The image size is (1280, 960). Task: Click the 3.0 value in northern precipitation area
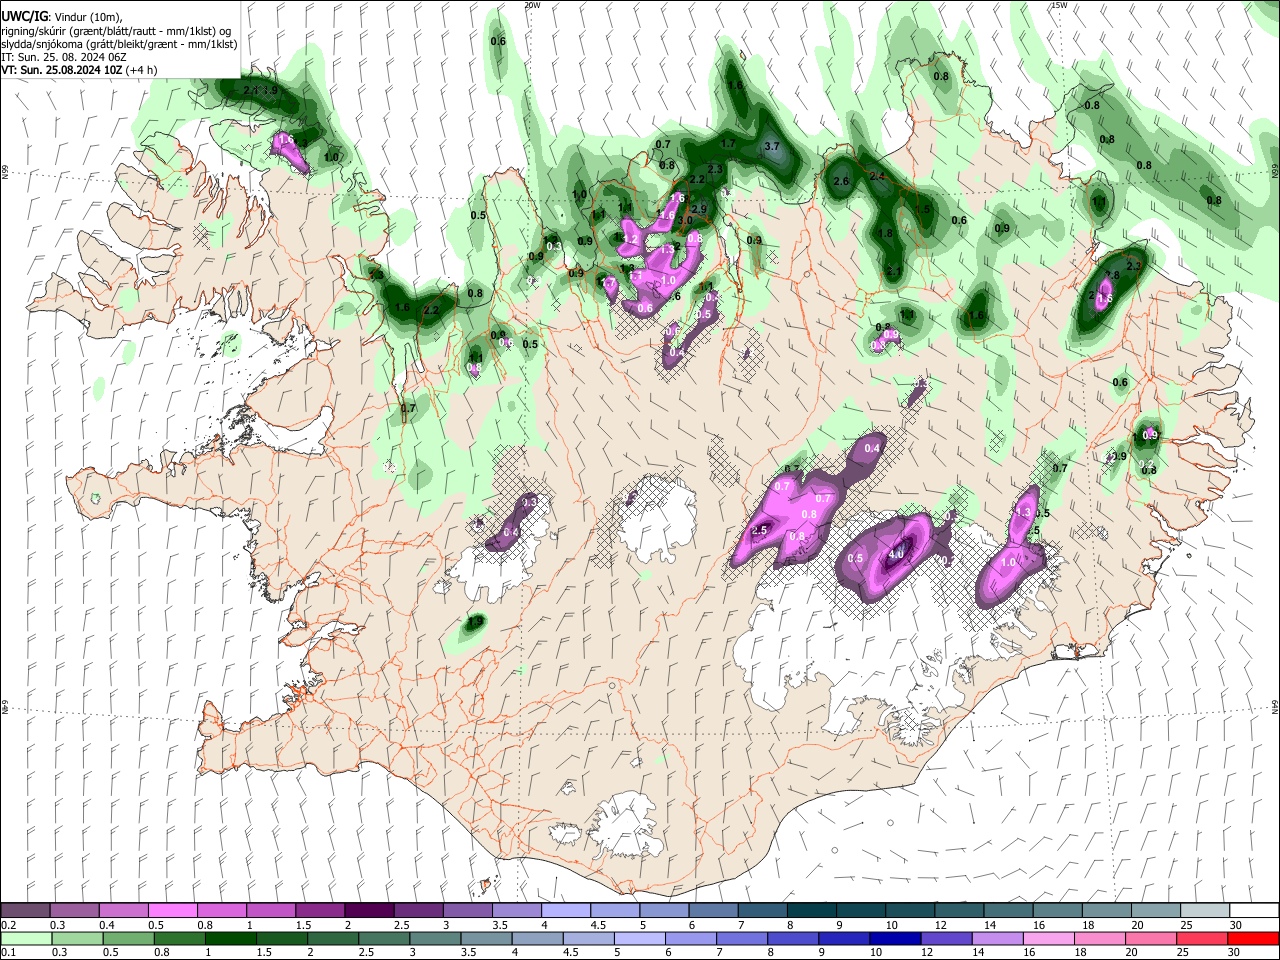(x=685, y=220)
